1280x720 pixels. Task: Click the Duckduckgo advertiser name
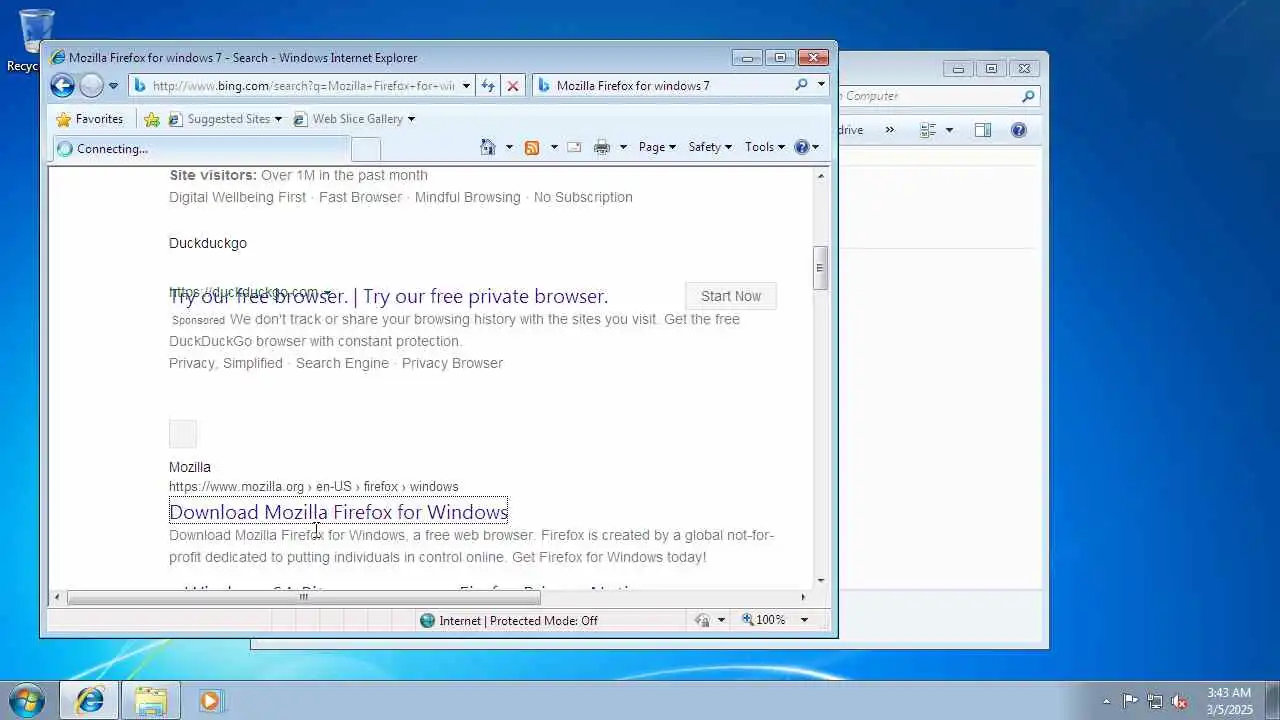[x=208, y=243]
